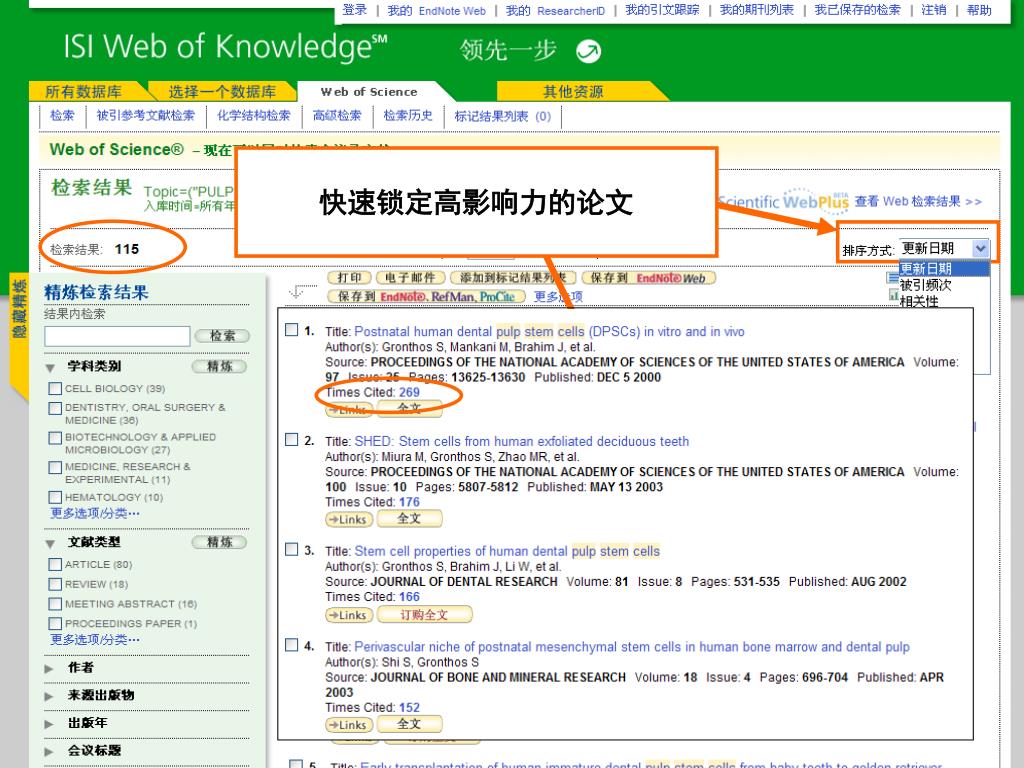The image size is (1024, 768).
Task: Select 更新日期 option in sort list
Action: coord(944,268)
